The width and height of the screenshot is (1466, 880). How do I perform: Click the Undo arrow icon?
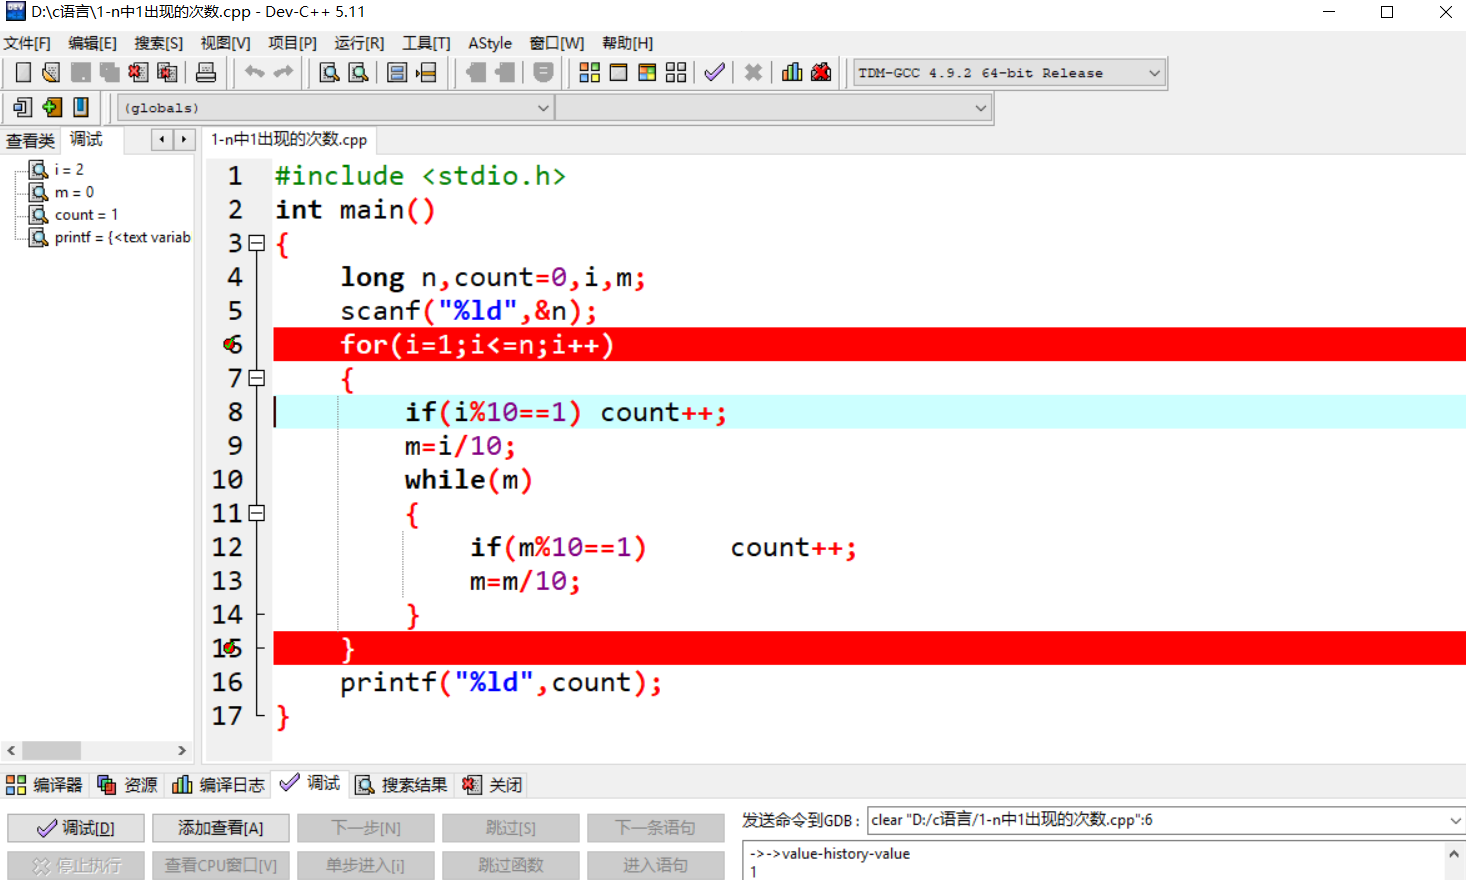click(255, 72)
